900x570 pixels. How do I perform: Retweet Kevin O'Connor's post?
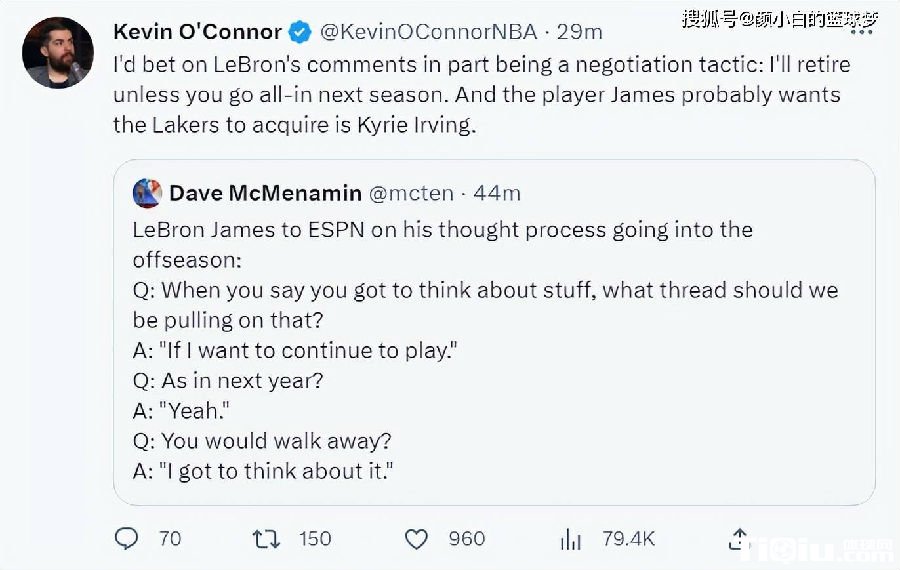pos(267,538)
